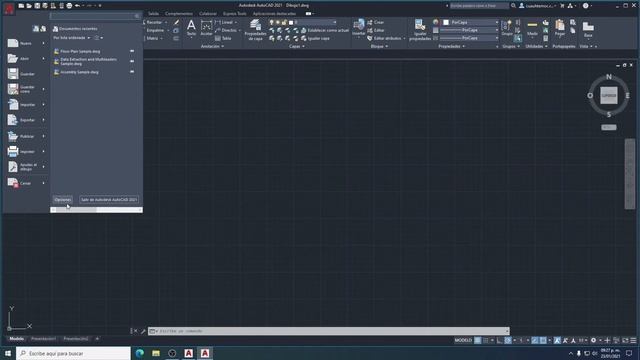Screen dimensions: 640x360
Task: Switch to the Complementos ribbon tab
Action: tap(178, 14)
